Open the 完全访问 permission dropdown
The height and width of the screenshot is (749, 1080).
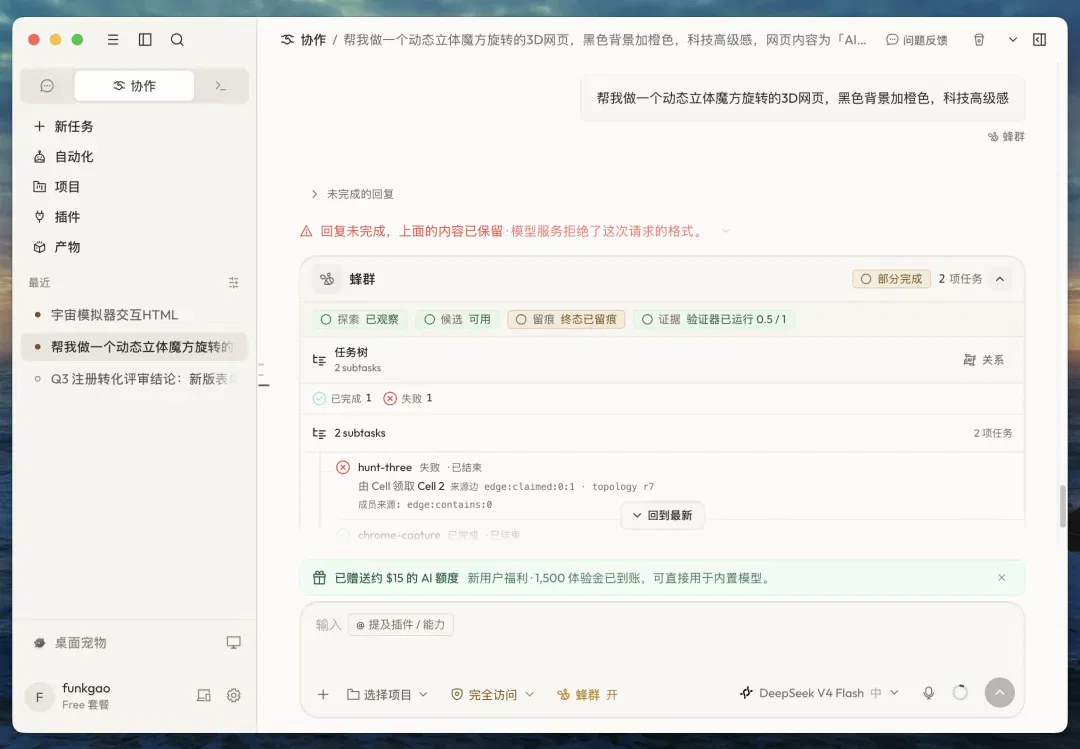point(492,695)
